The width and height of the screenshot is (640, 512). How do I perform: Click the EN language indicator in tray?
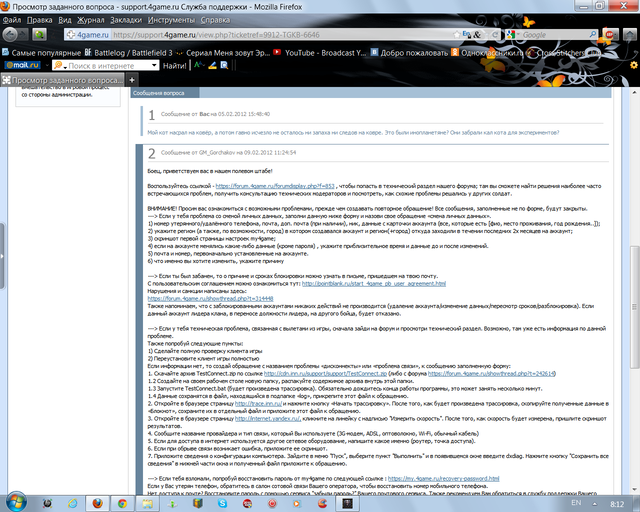coord(576,503)
